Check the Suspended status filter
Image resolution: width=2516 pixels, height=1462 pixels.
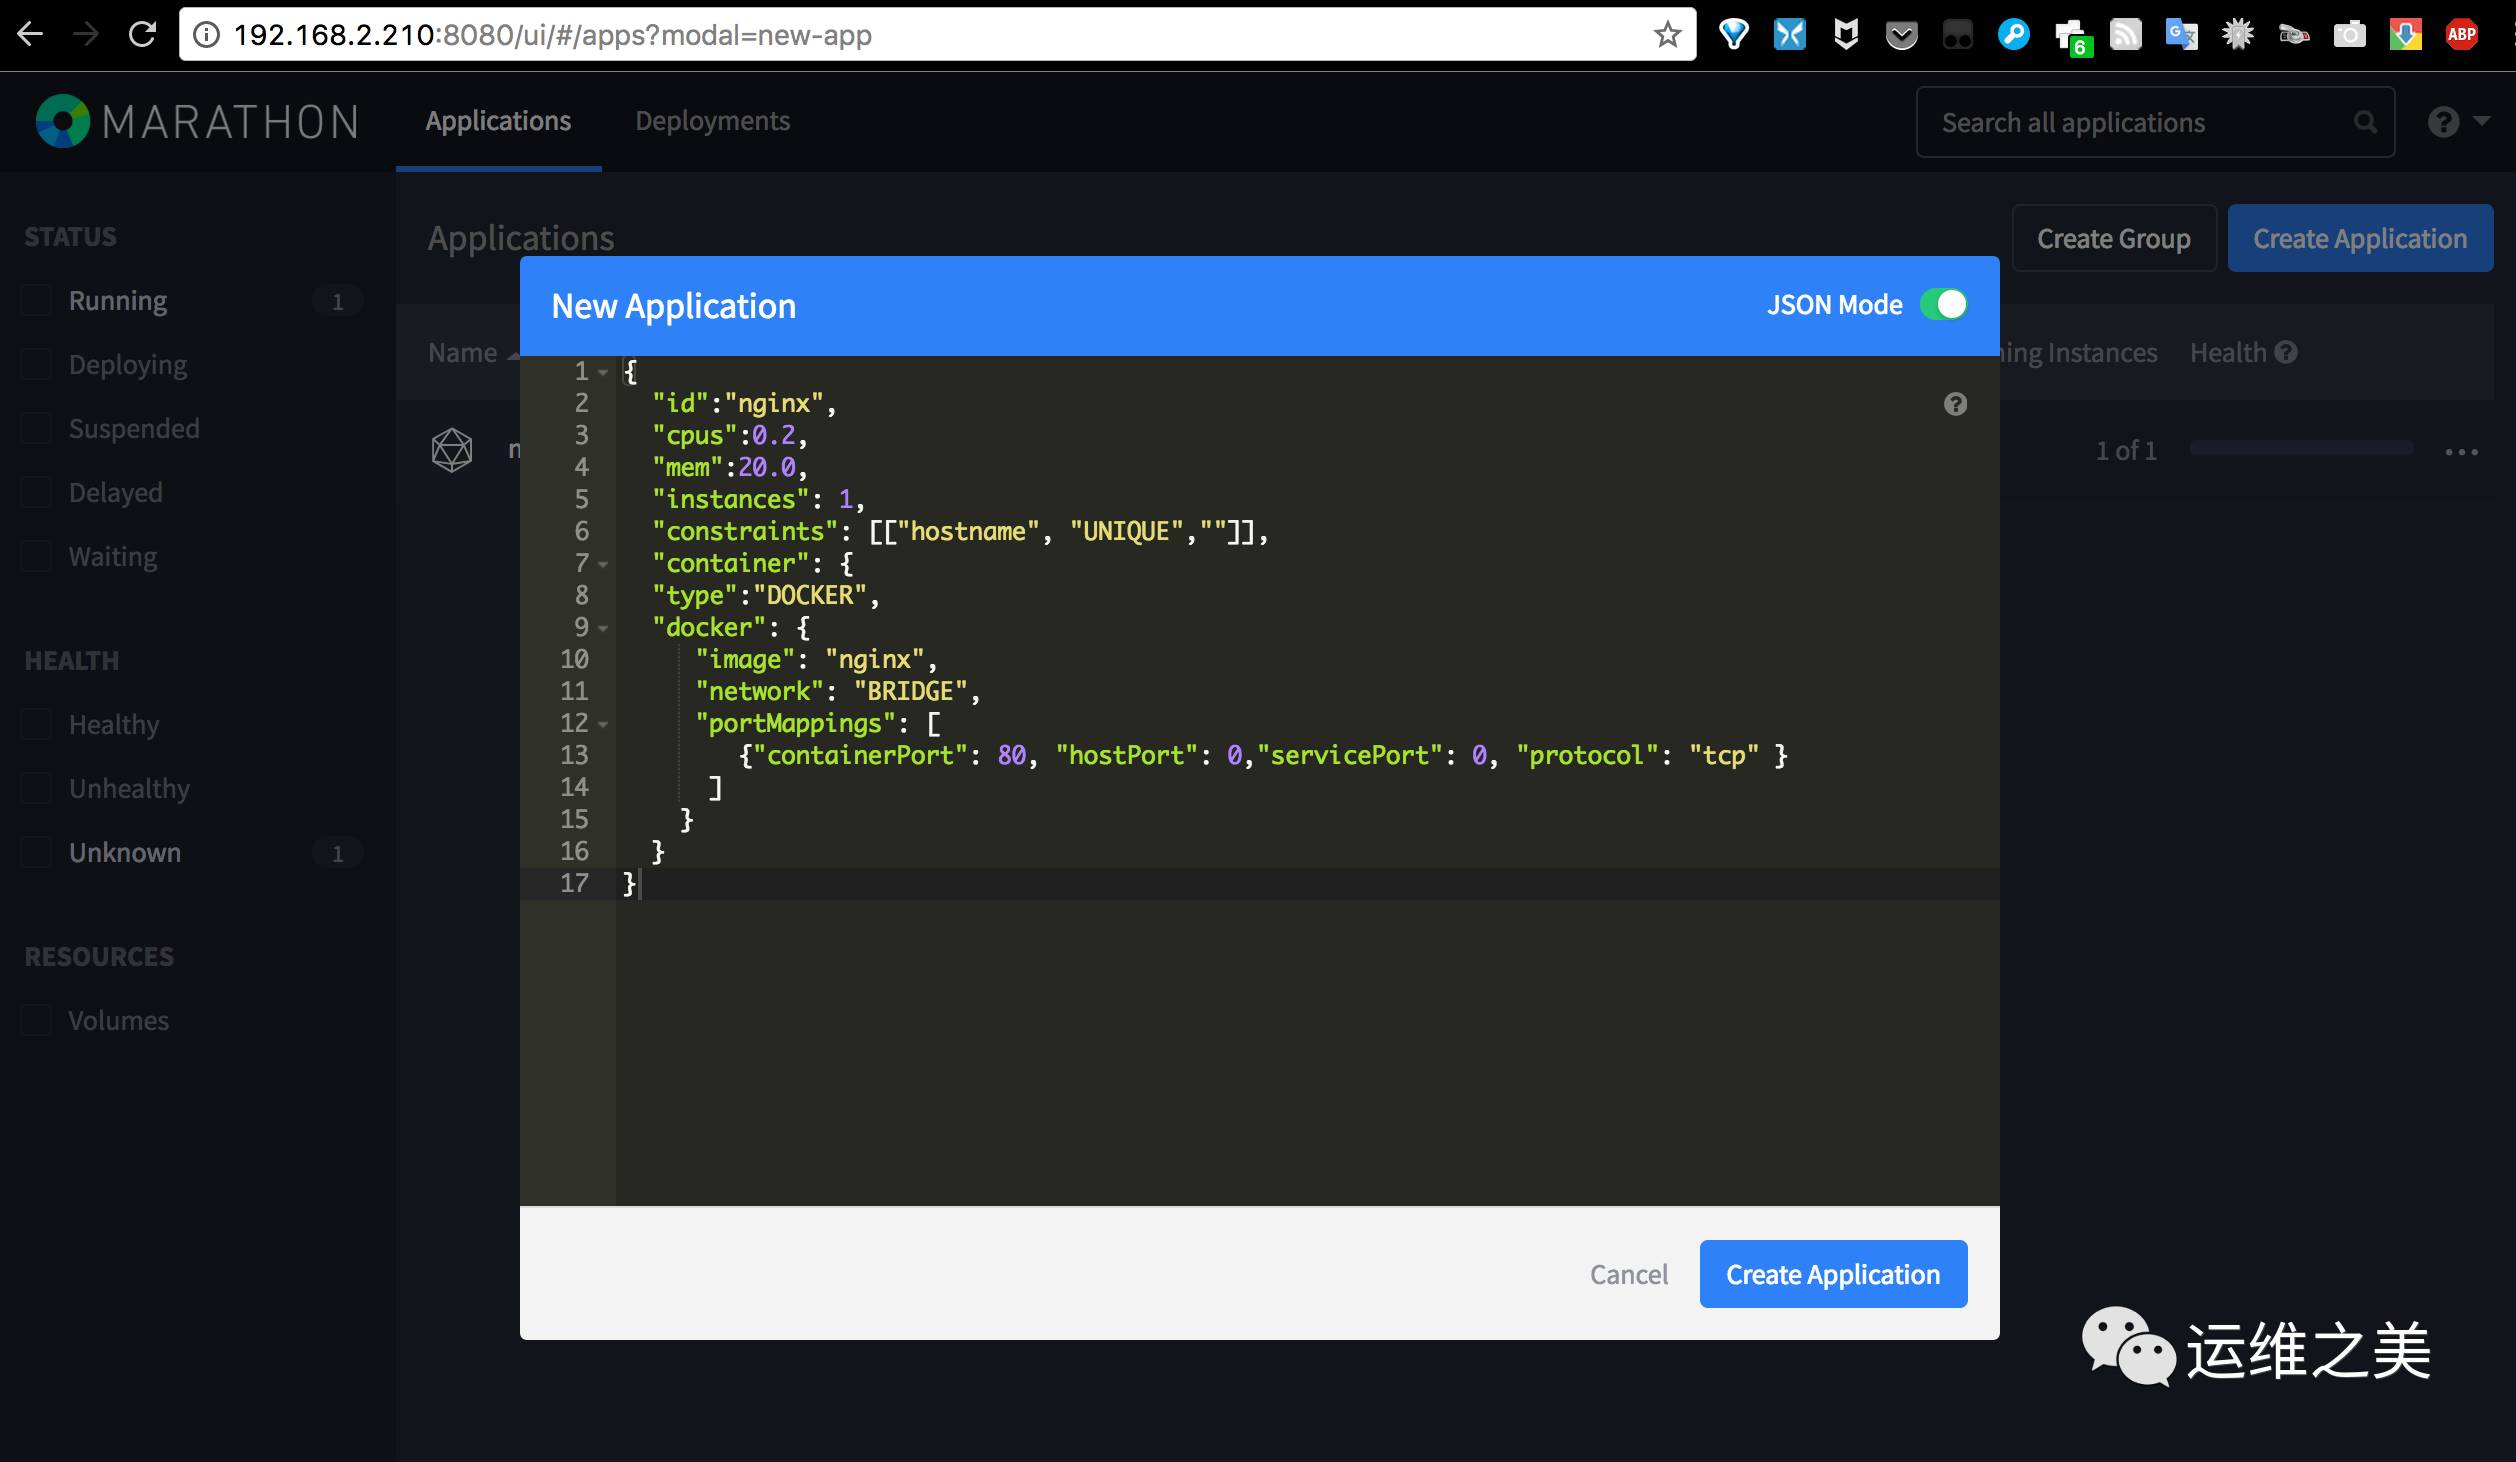click(36, 429)
